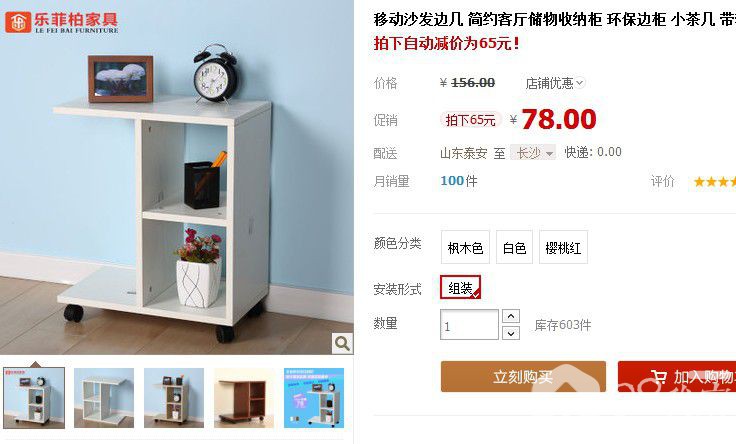
Task: Expand the 店铺优惠 dropdown
Action: 555,83
